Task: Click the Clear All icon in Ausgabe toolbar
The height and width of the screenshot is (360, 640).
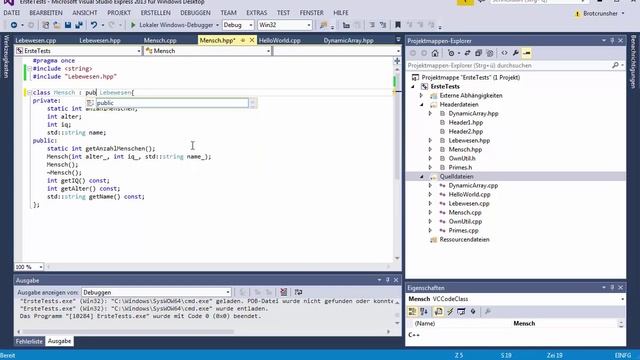Action: tap(283, 292)
